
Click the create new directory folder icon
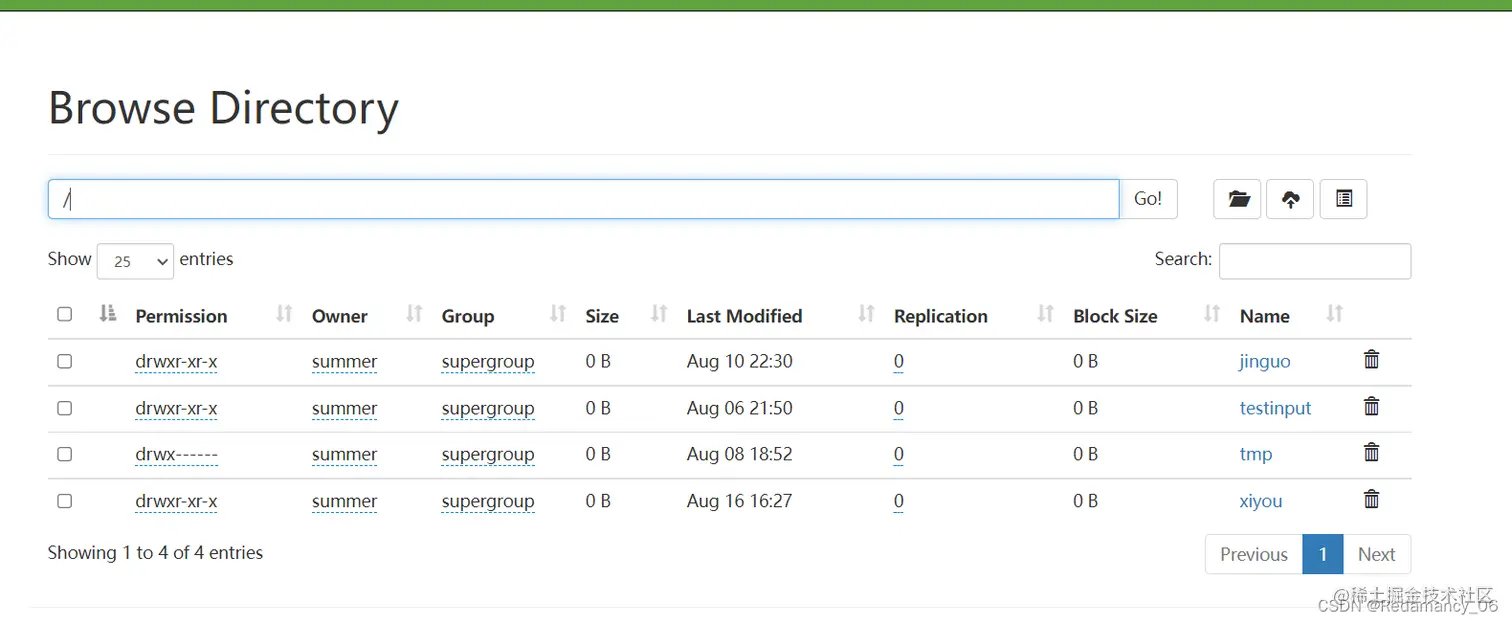1238,199
